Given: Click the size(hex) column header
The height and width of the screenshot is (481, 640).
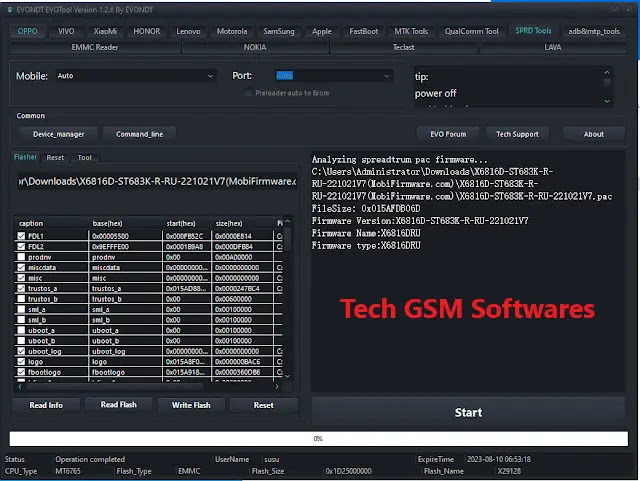Looking at the screenshot, I should 242,223.
